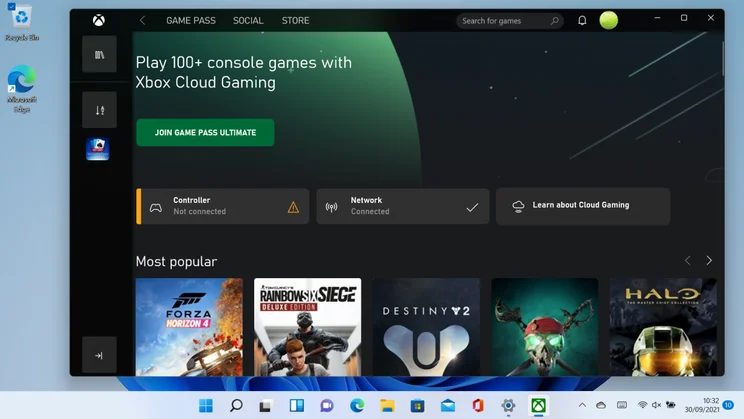Screen dimensions: 744x419
Task: Open Rainbow Six Siege game tile
Action: click(307, 327)
